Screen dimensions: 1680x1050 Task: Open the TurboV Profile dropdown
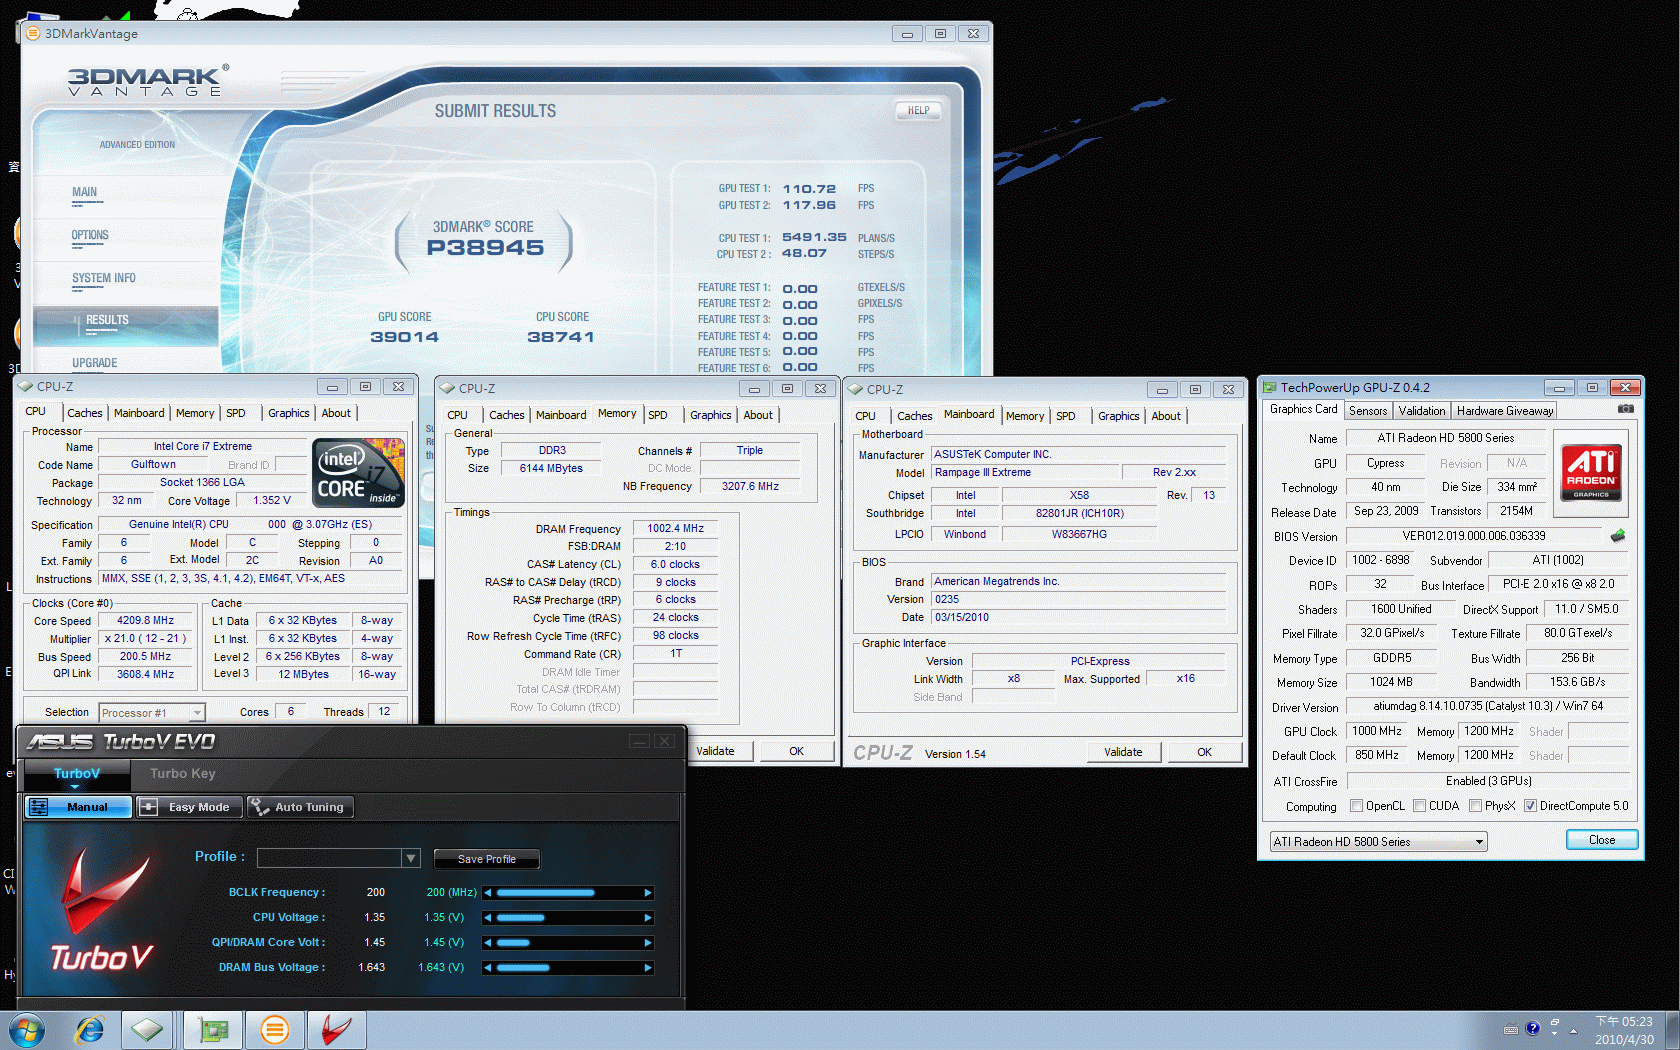point(410,858)
